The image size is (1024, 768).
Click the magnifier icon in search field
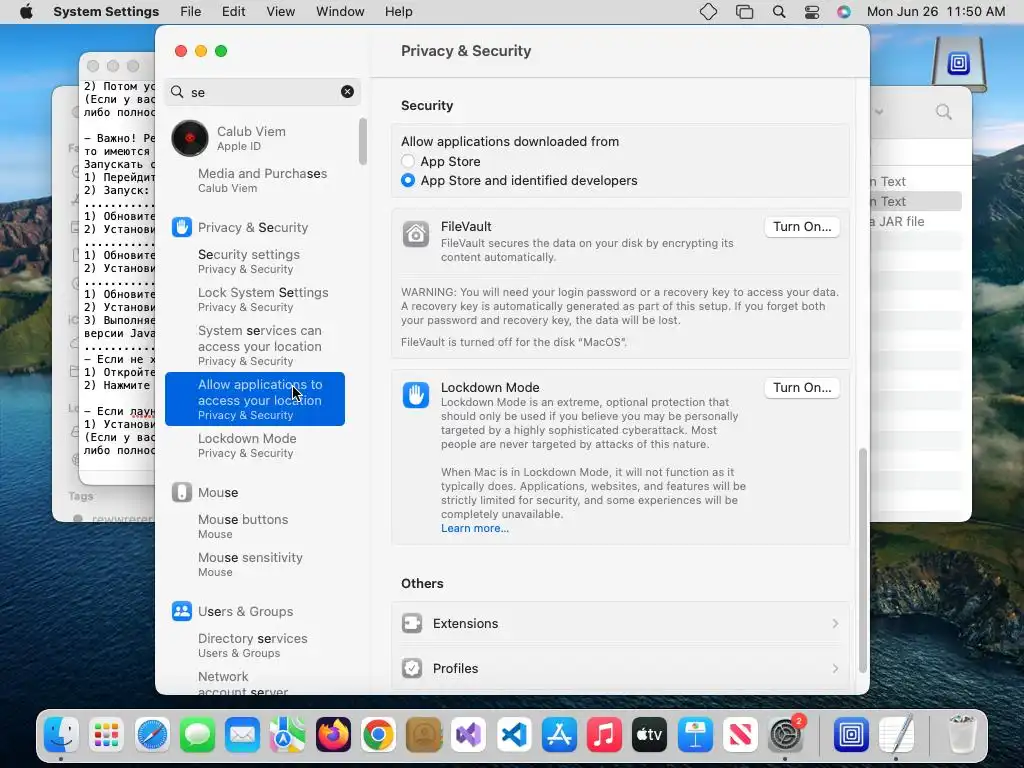(x=177, y=92)
